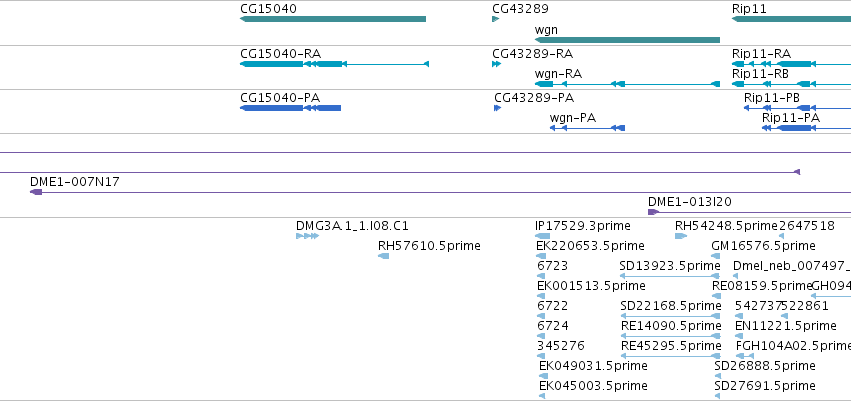Click the wgn-RA transcript label

coord(558,74)
